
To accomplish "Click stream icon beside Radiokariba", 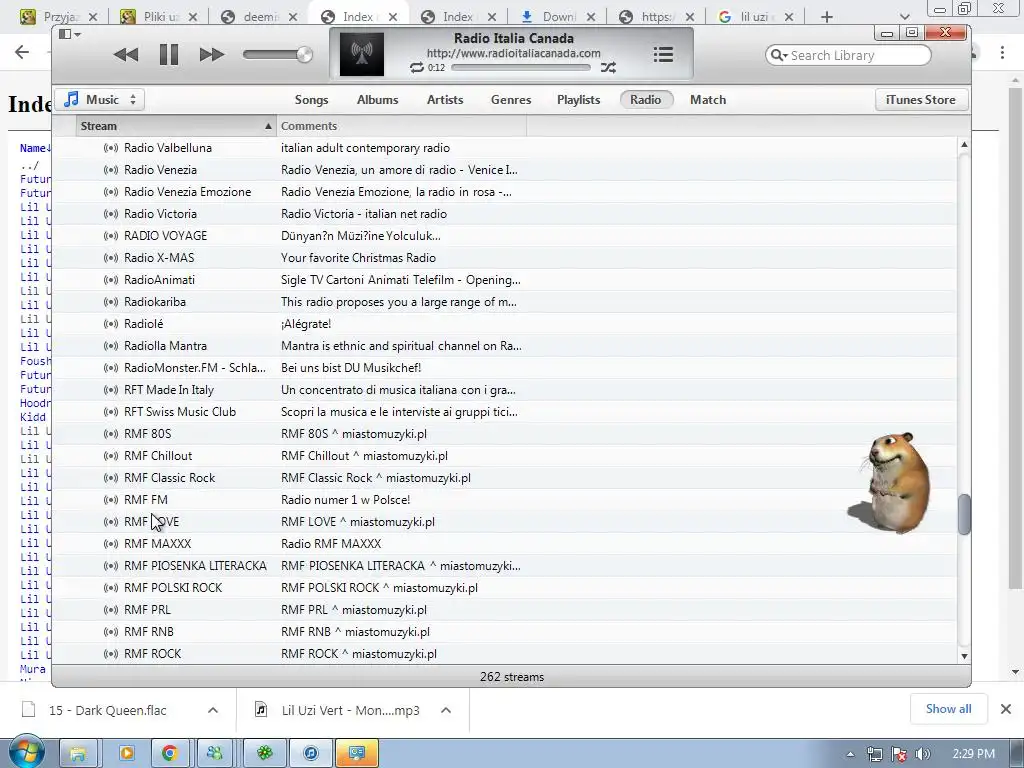I will 111,302.
